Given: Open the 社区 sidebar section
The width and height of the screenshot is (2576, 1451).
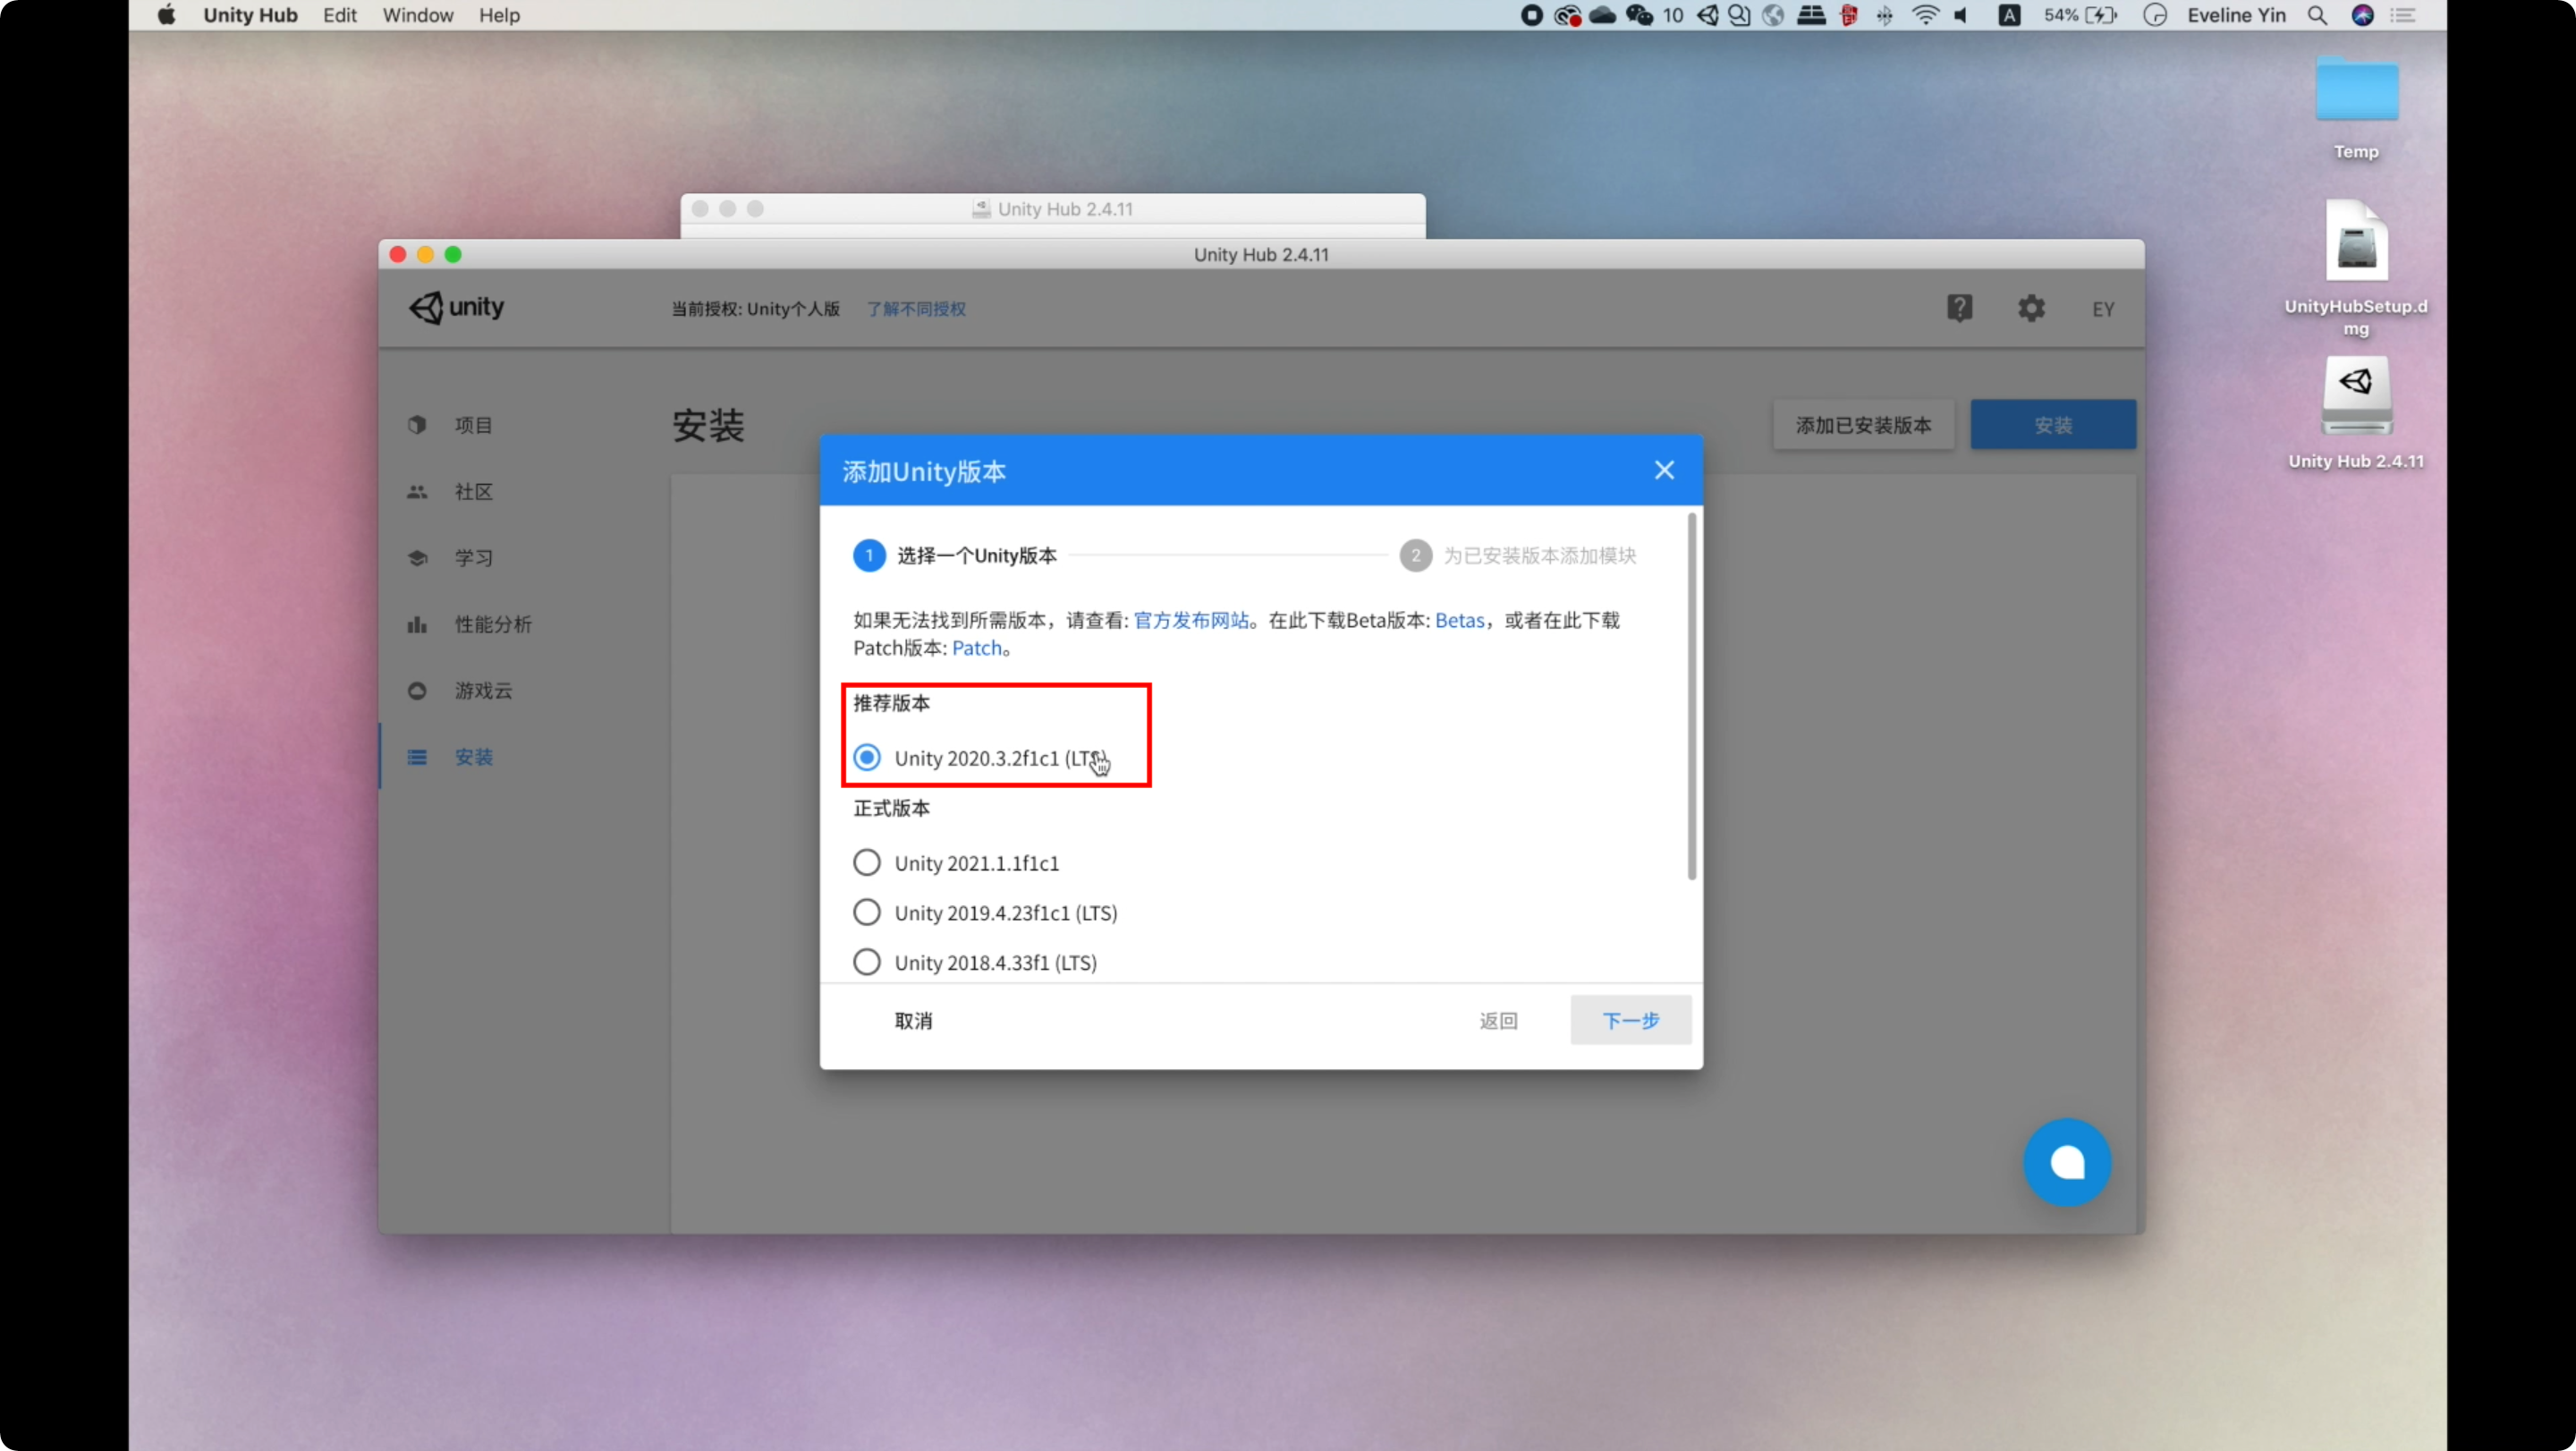Looking at the screenshot, I should 473,491.
